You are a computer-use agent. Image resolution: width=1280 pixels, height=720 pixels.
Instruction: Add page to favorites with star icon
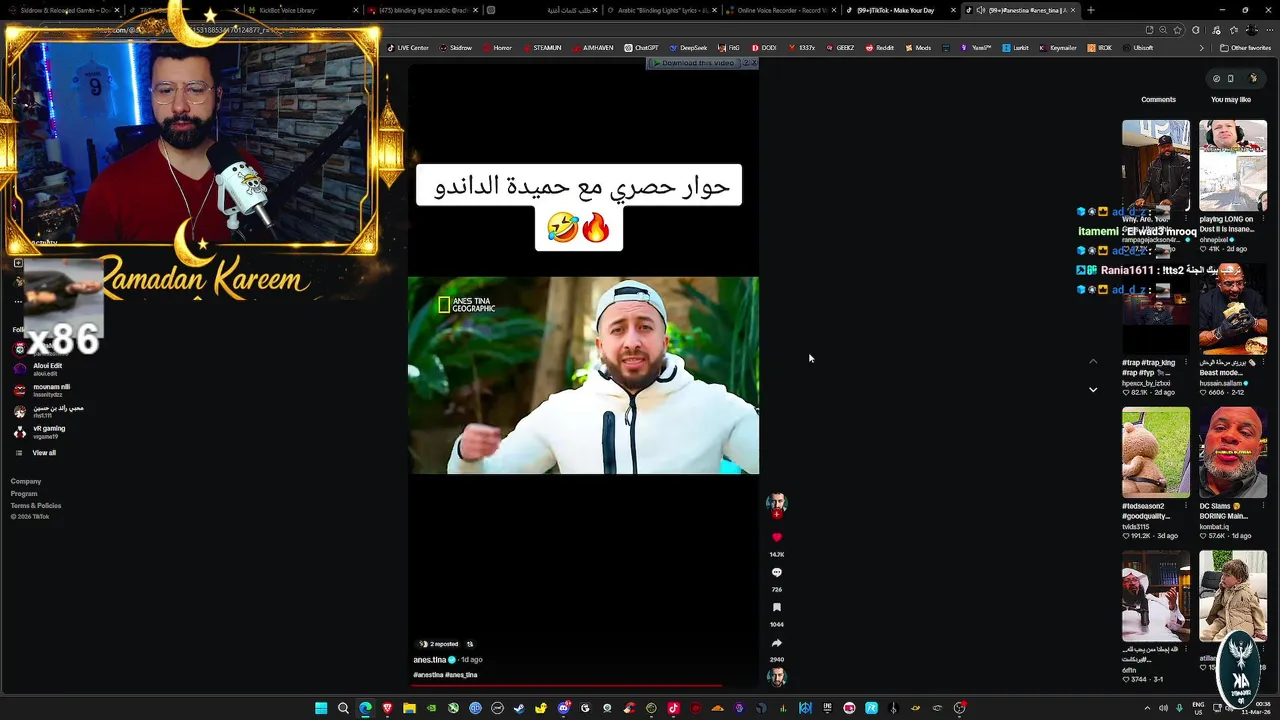[x=1178, y=30]
